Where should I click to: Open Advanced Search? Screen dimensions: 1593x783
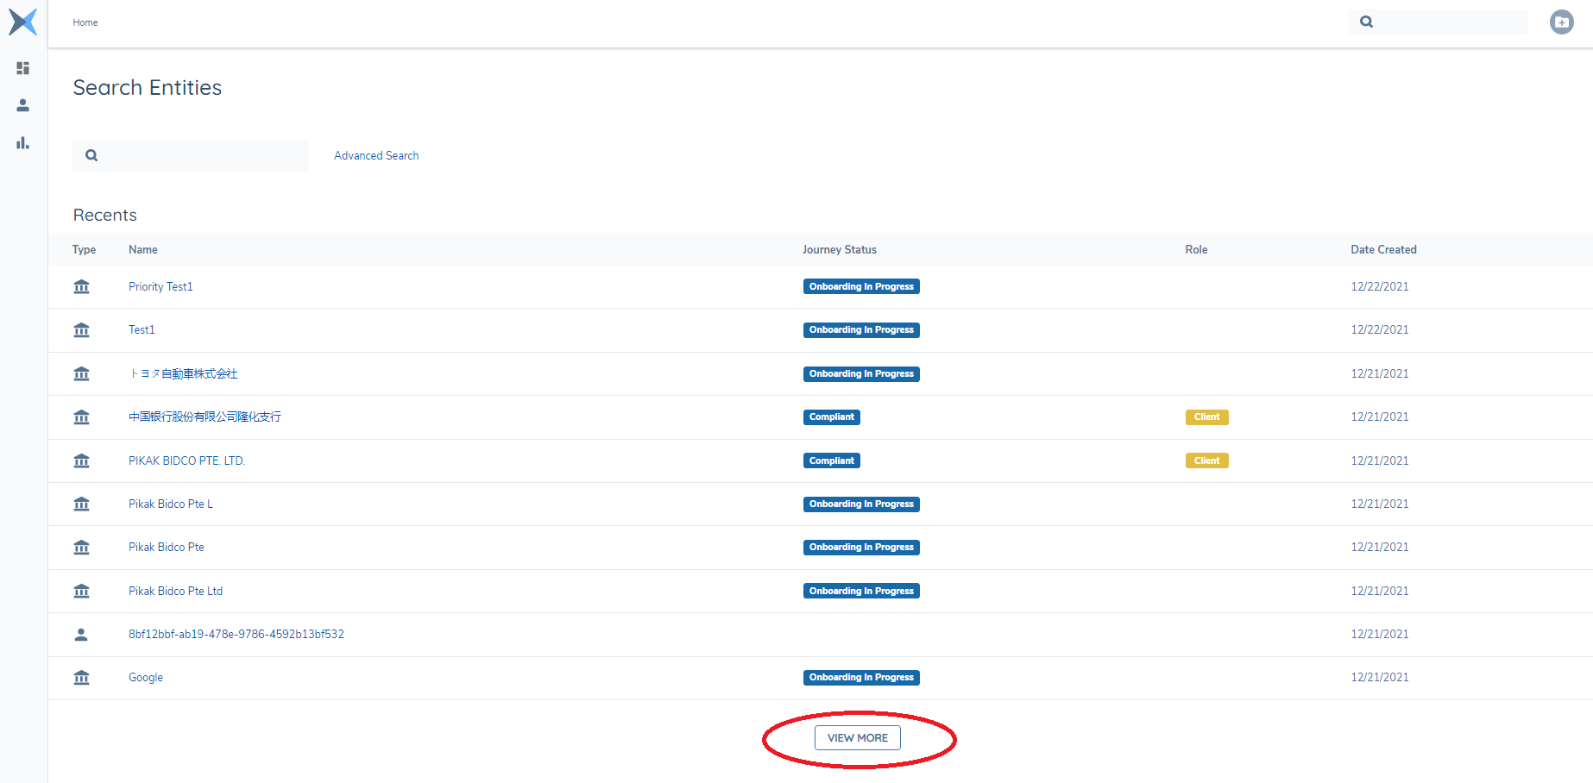click(376, 156)
